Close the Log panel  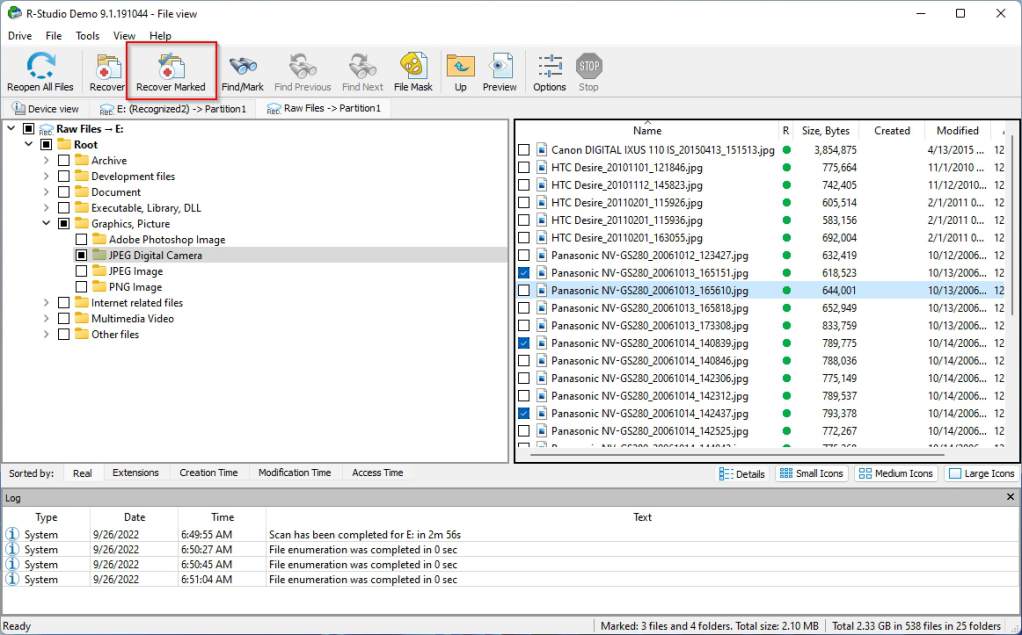pos(1010,497)
